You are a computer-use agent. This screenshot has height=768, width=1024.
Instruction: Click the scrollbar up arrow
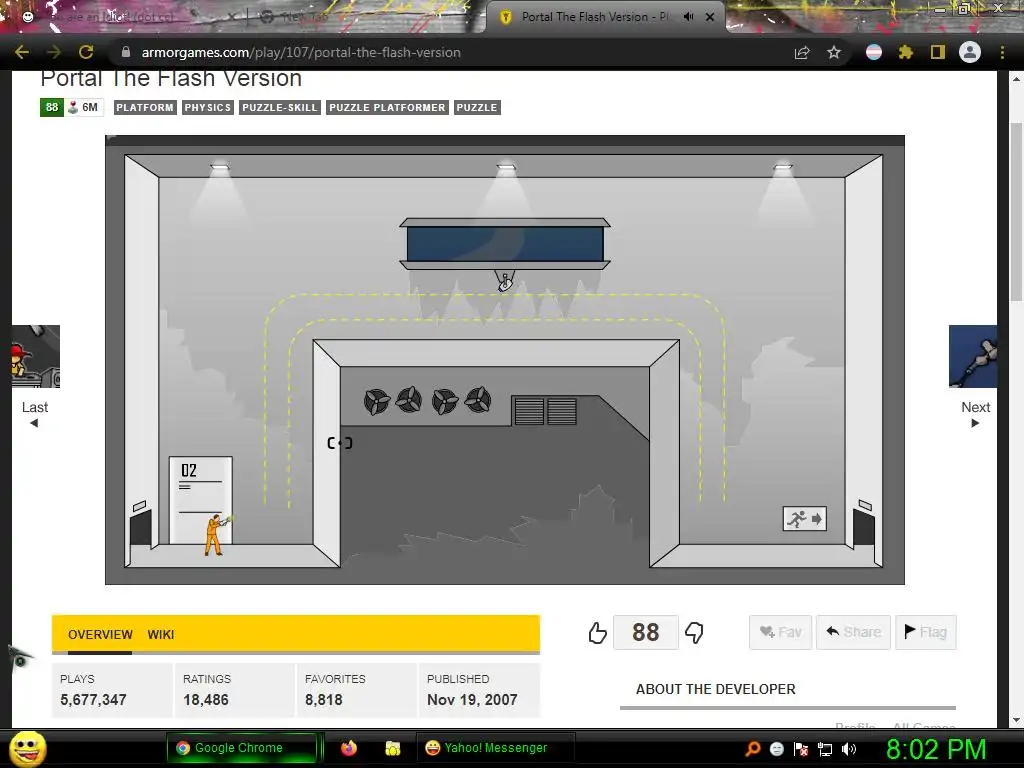(x=1016, y=79)
